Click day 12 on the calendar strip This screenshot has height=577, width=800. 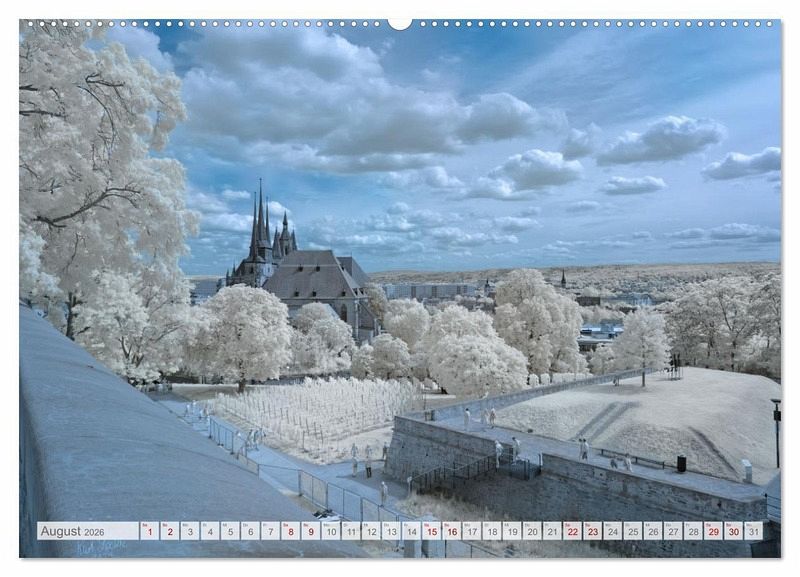pyautogui.click(x=371, y=531)
